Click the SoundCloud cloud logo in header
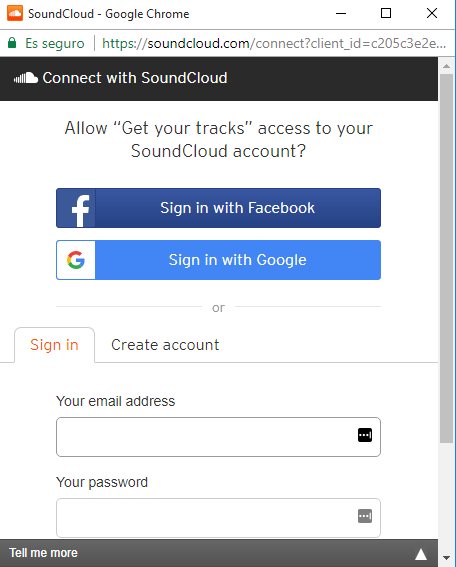This screenshot has height=567, width=456. pyautogui.click(x=26, y=78)
